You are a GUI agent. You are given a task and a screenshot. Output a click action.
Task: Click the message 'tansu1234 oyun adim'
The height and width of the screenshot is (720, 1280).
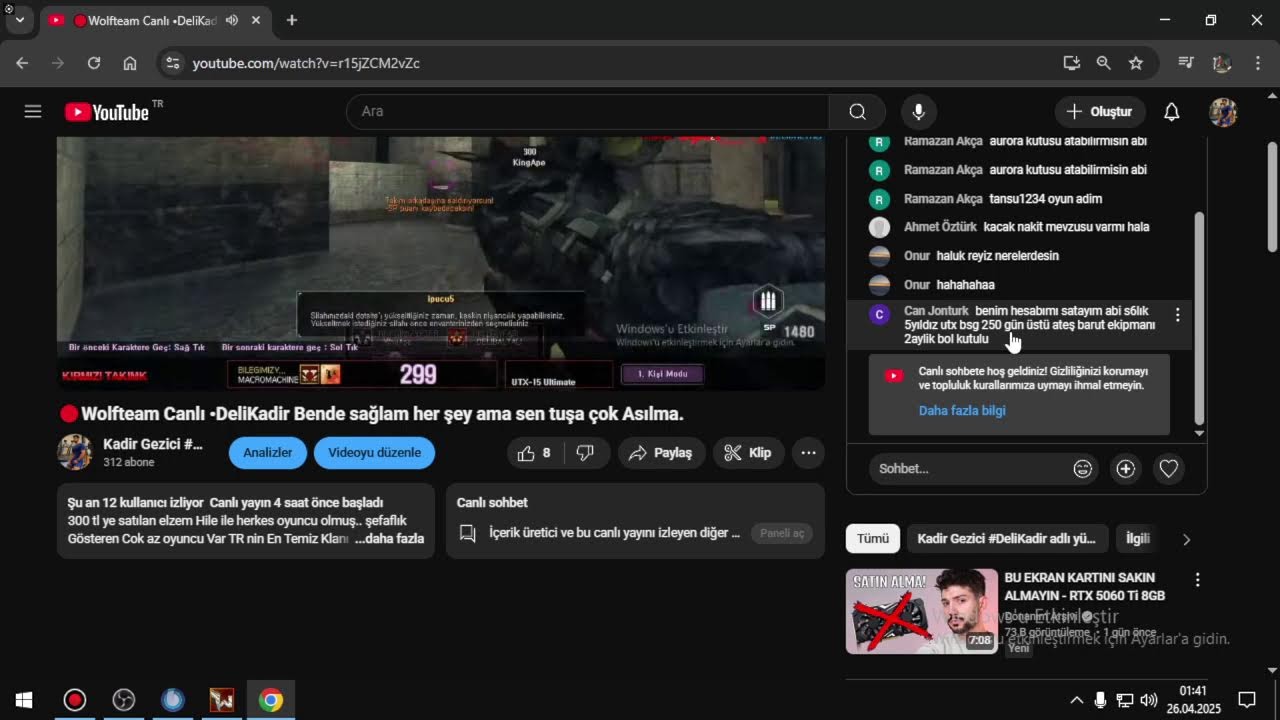pyautogui.click(x=1046, y=199)
